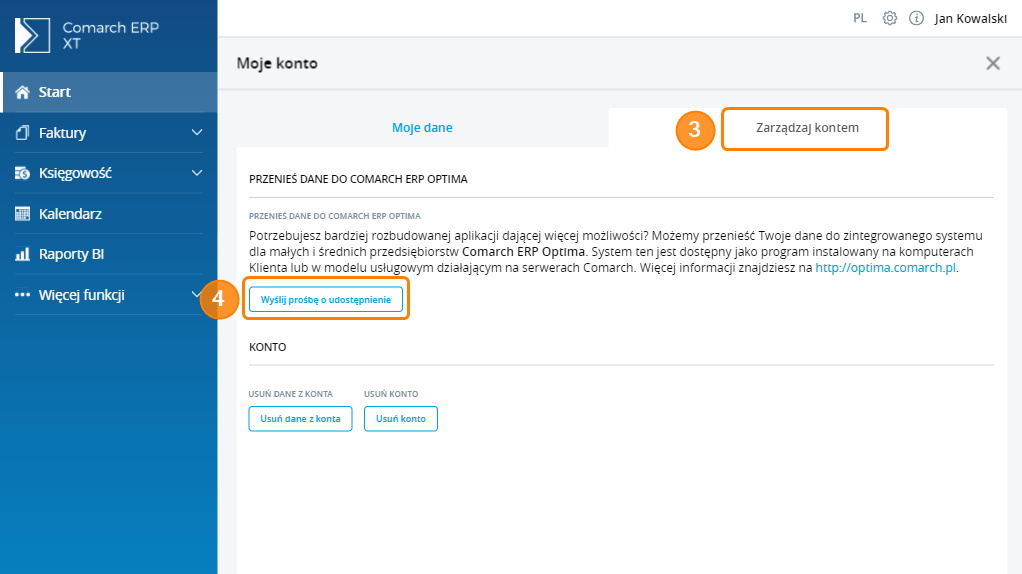
Task: Click the Usuń konto button
Action: [401, 419]
